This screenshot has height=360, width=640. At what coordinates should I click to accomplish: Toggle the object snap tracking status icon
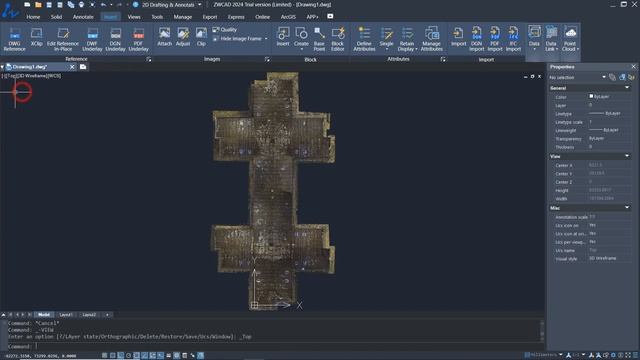click(144, 356)
